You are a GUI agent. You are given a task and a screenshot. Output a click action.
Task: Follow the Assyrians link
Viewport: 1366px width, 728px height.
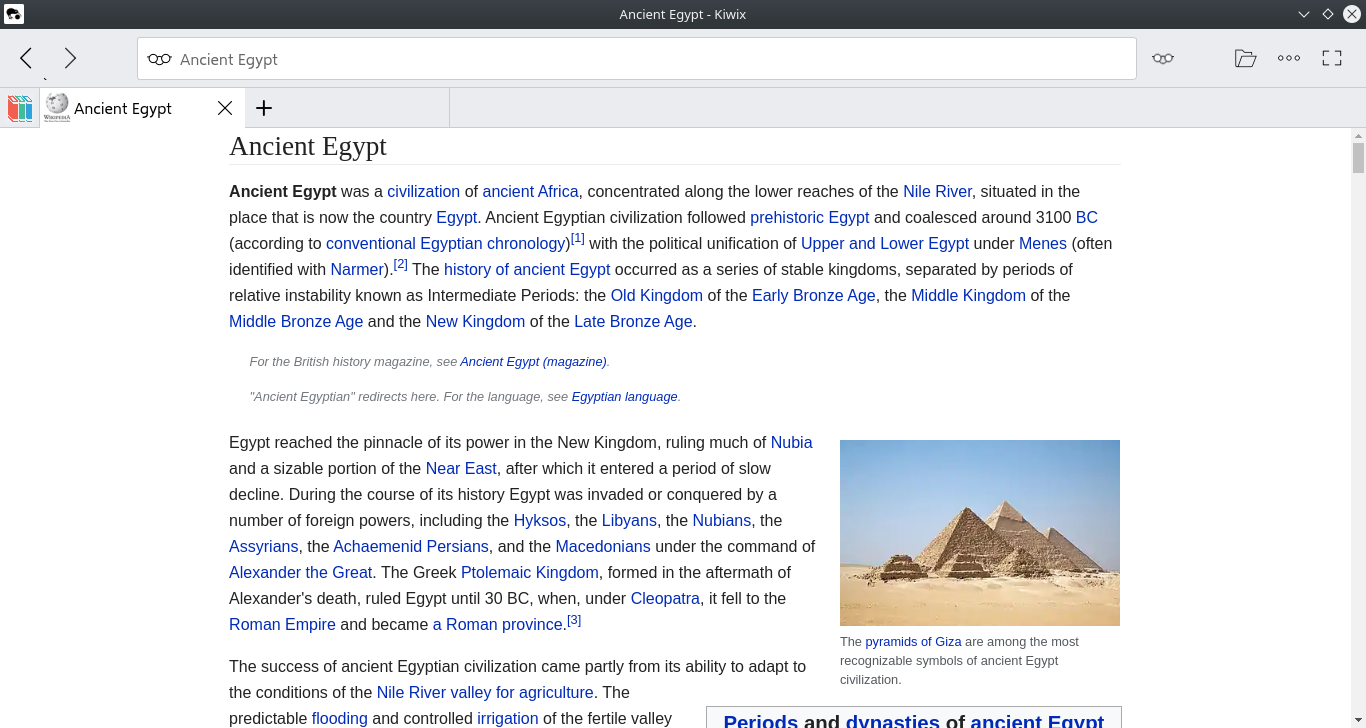[x=264, y=546]
